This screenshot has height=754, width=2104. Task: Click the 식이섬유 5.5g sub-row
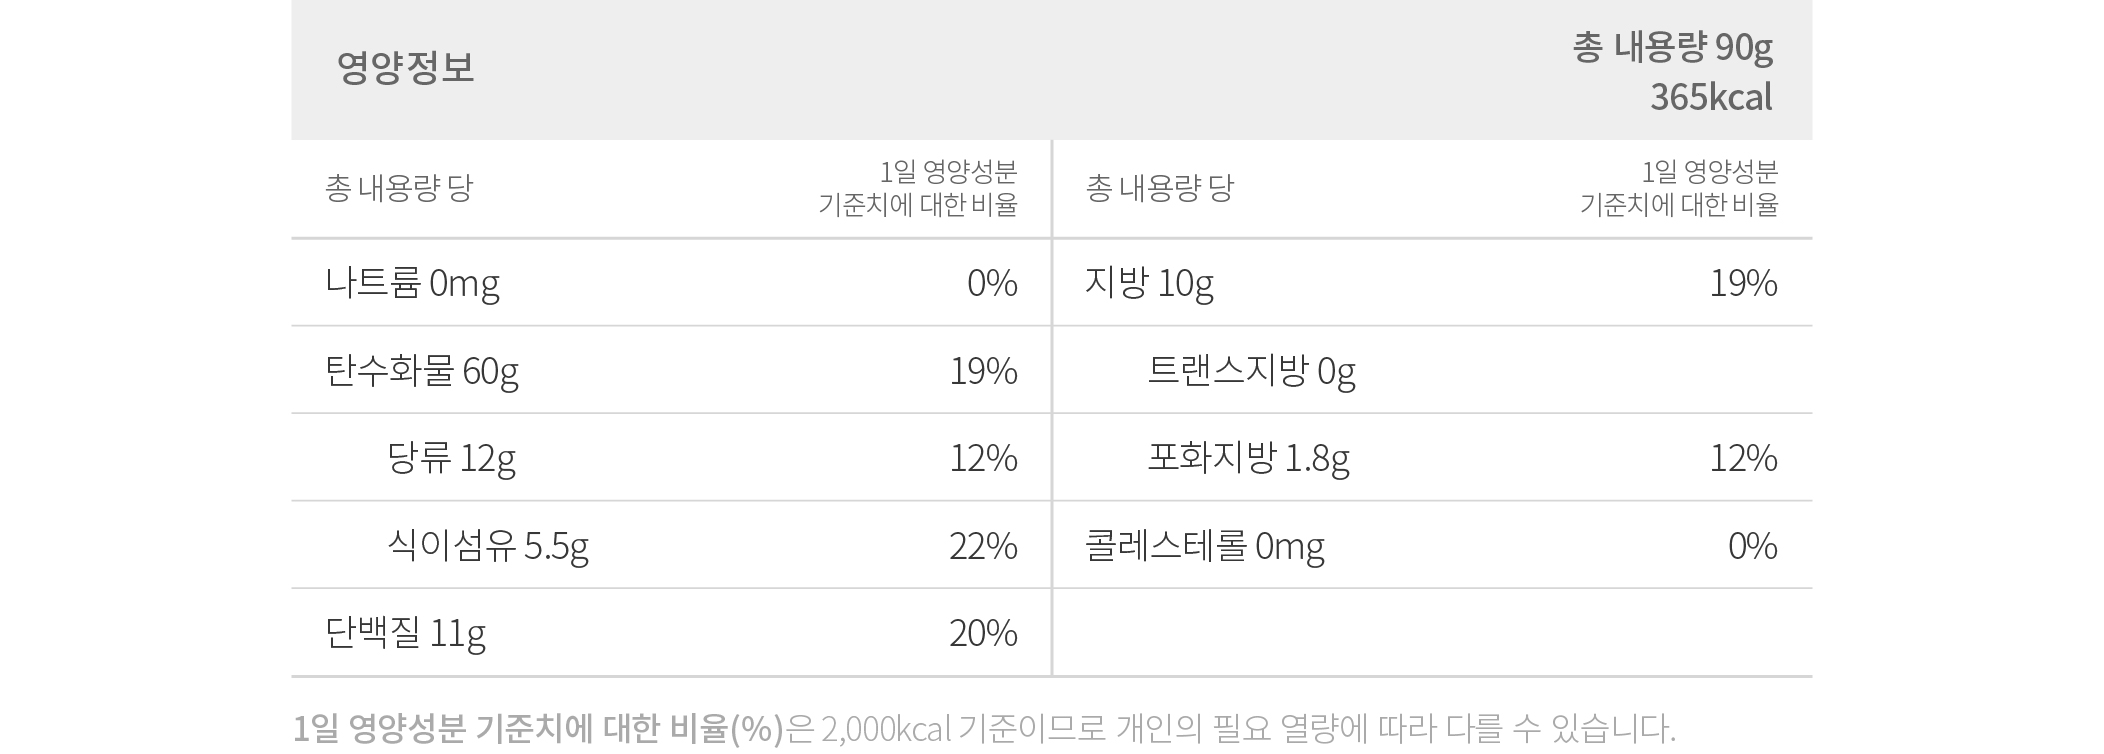[488, 547]
